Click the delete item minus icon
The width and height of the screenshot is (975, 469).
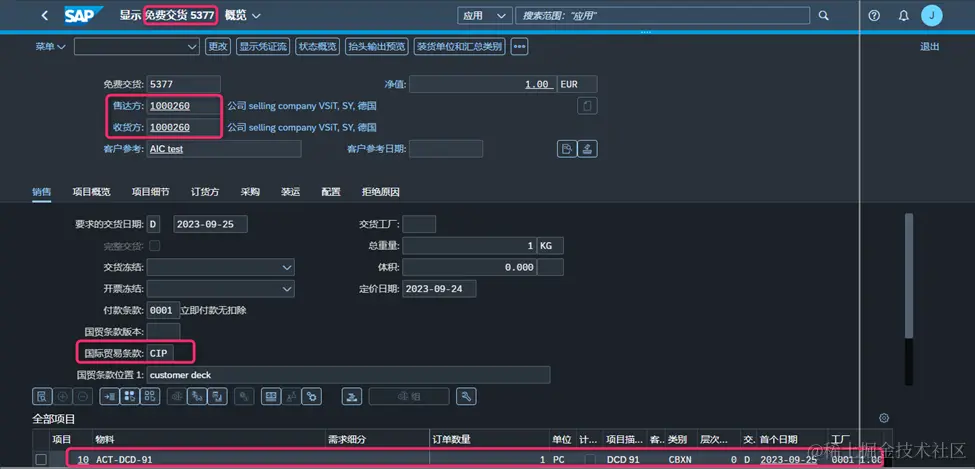click(83, 396)
